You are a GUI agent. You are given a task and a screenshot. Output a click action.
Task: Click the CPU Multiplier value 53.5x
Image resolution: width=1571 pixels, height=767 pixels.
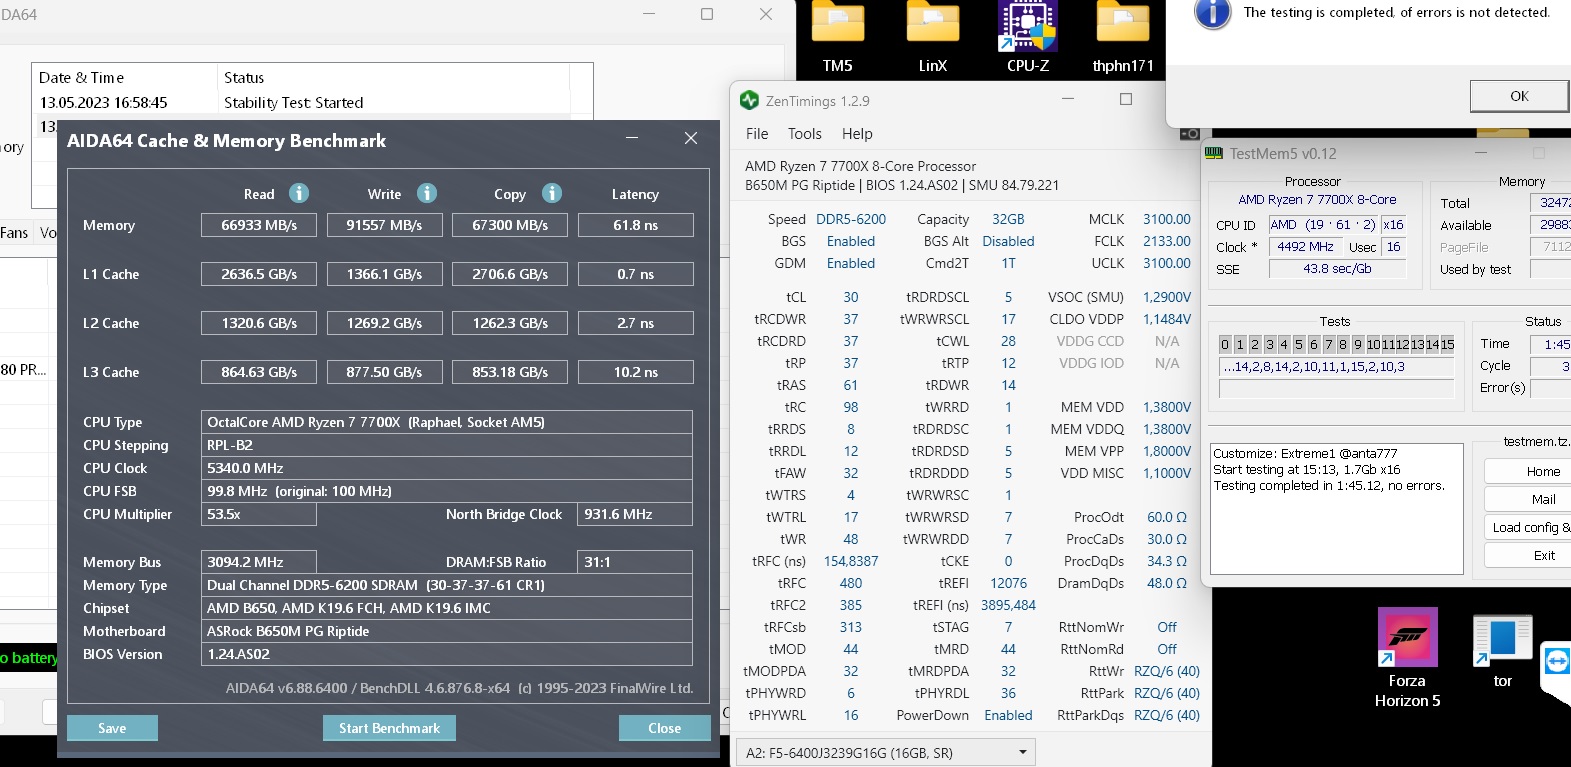point(259,514)
